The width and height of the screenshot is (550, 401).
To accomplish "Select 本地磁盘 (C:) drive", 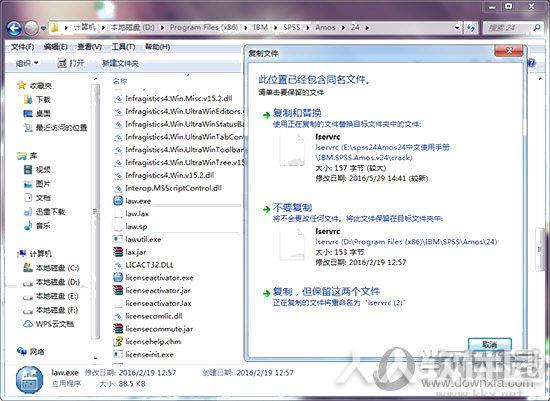I will click(51, 268).
